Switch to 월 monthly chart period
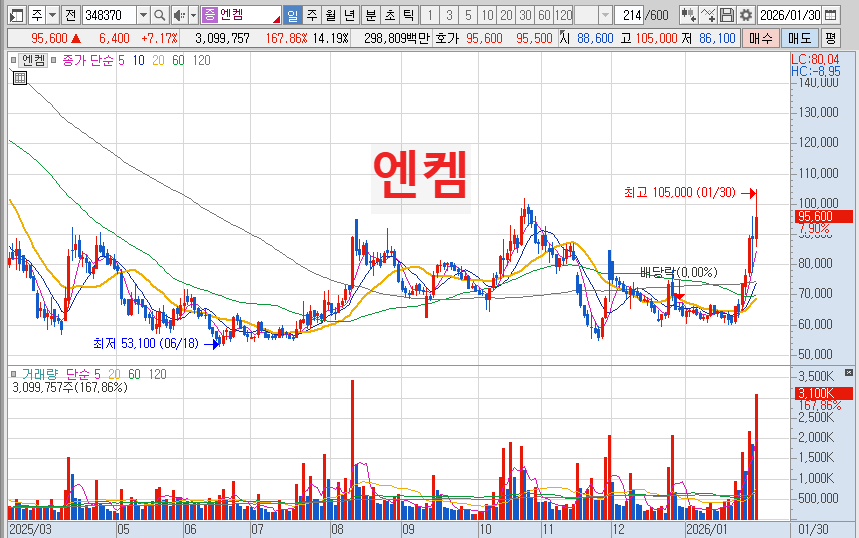 330,15
